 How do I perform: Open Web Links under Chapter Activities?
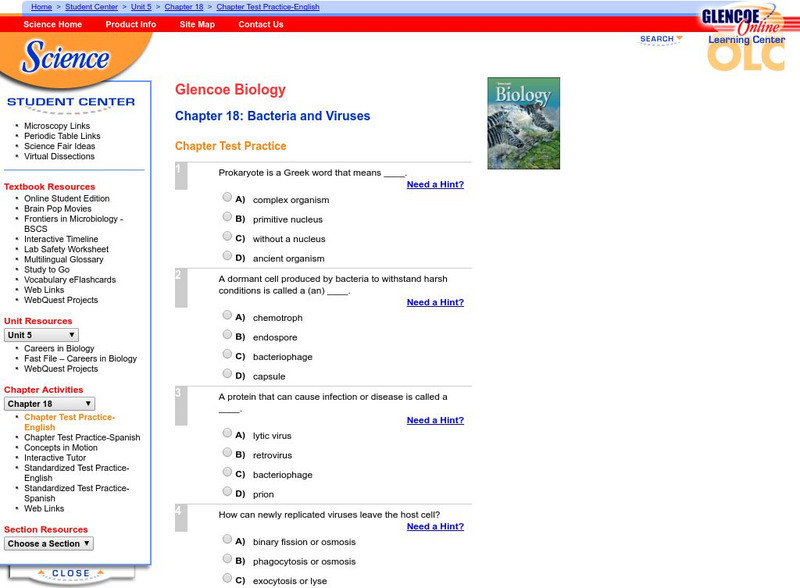pos(44,508)
